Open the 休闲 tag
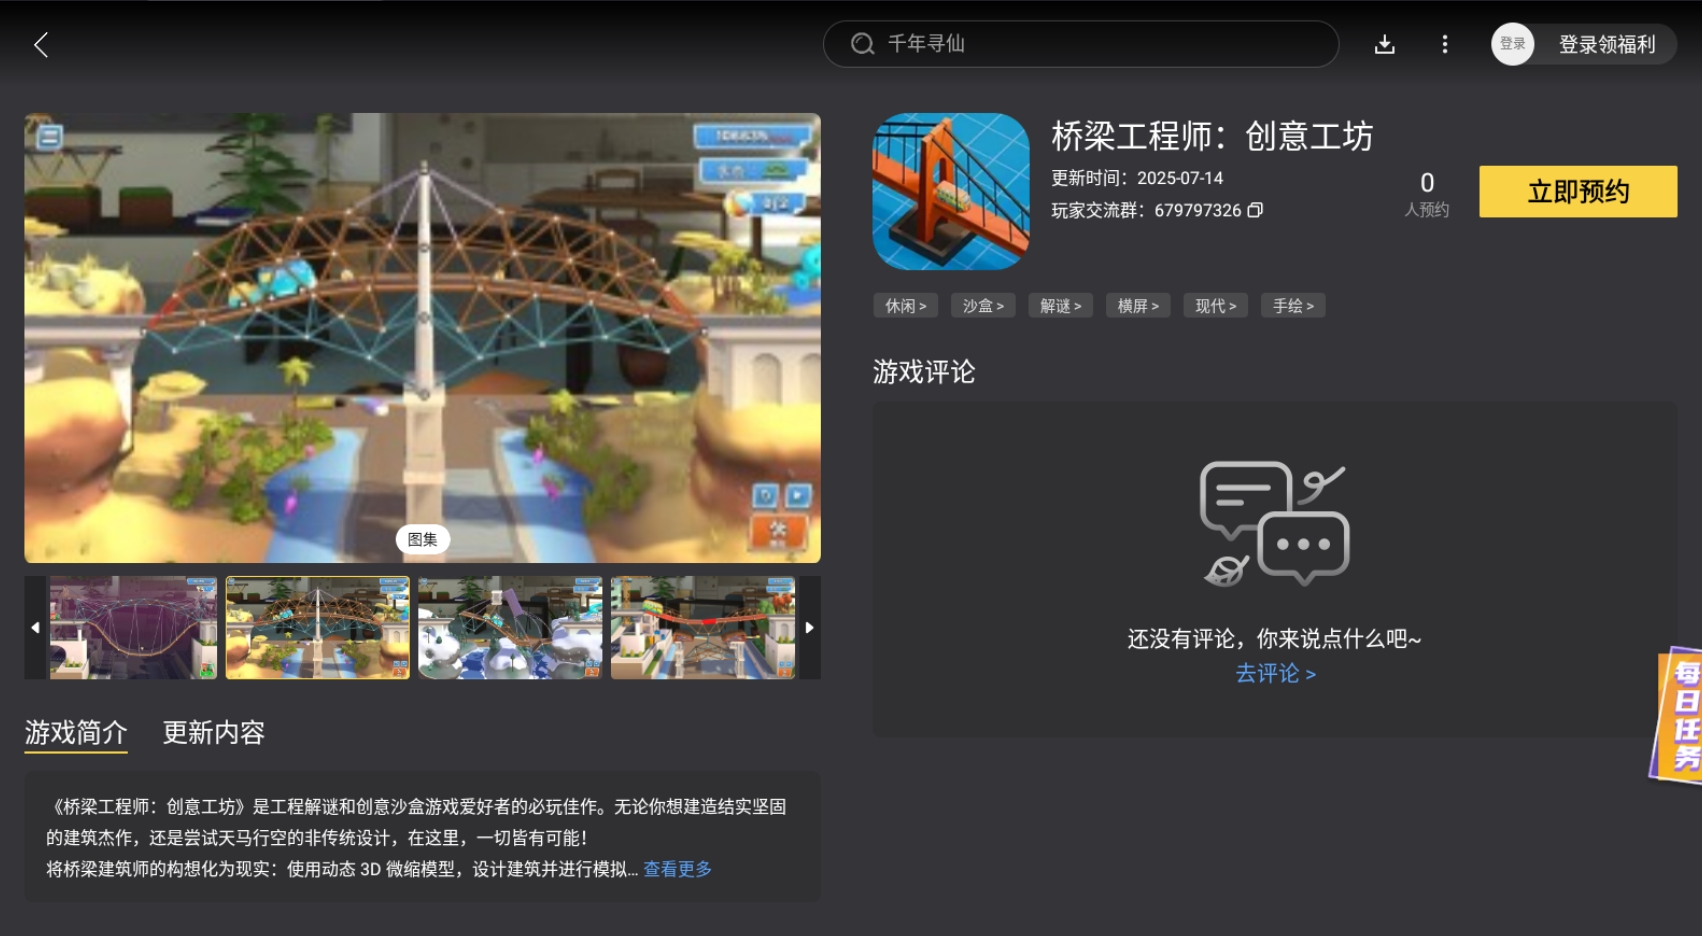 coord(905,306)
